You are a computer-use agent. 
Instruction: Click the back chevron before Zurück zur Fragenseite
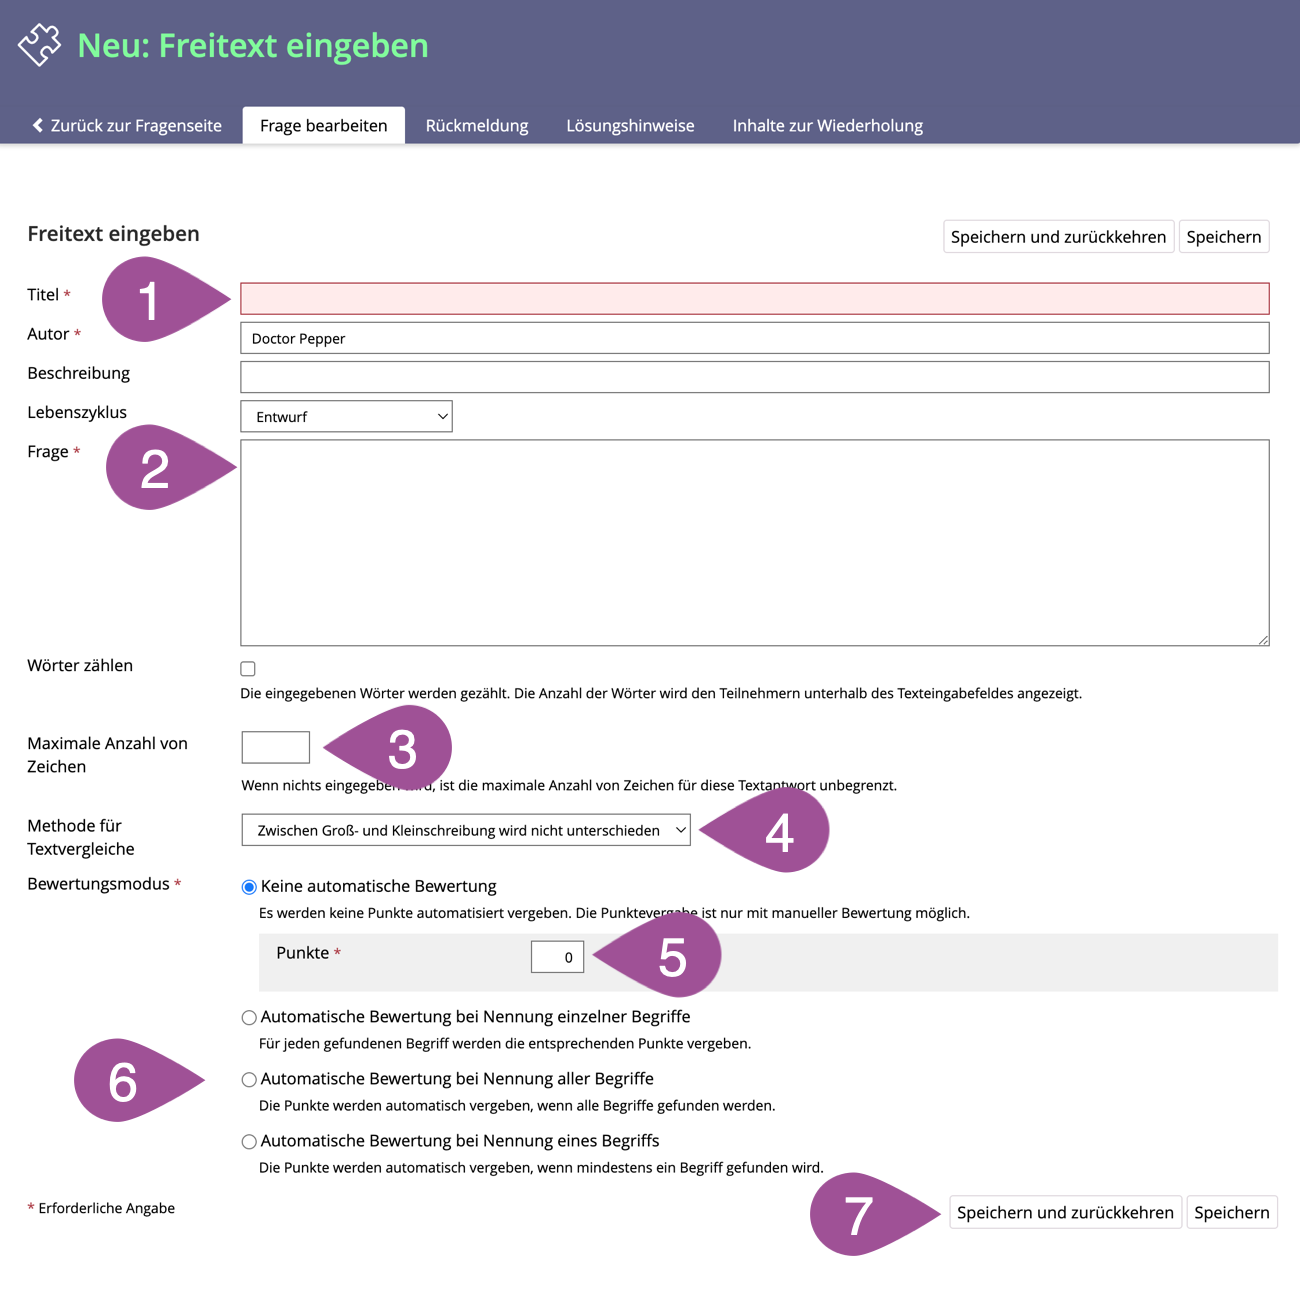tap(38, 125)
